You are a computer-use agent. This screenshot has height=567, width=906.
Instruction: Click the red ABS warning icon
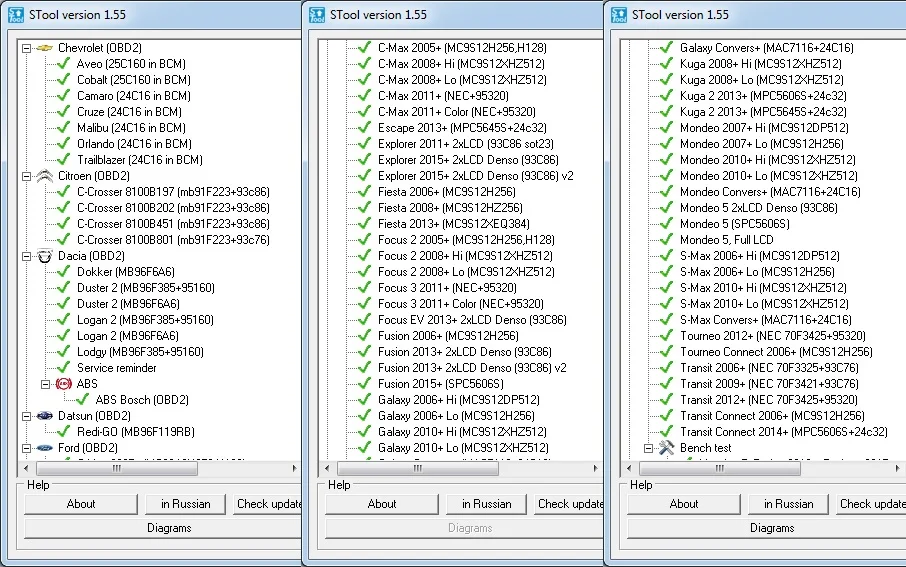pyautogui.click(x=64, y=384)
